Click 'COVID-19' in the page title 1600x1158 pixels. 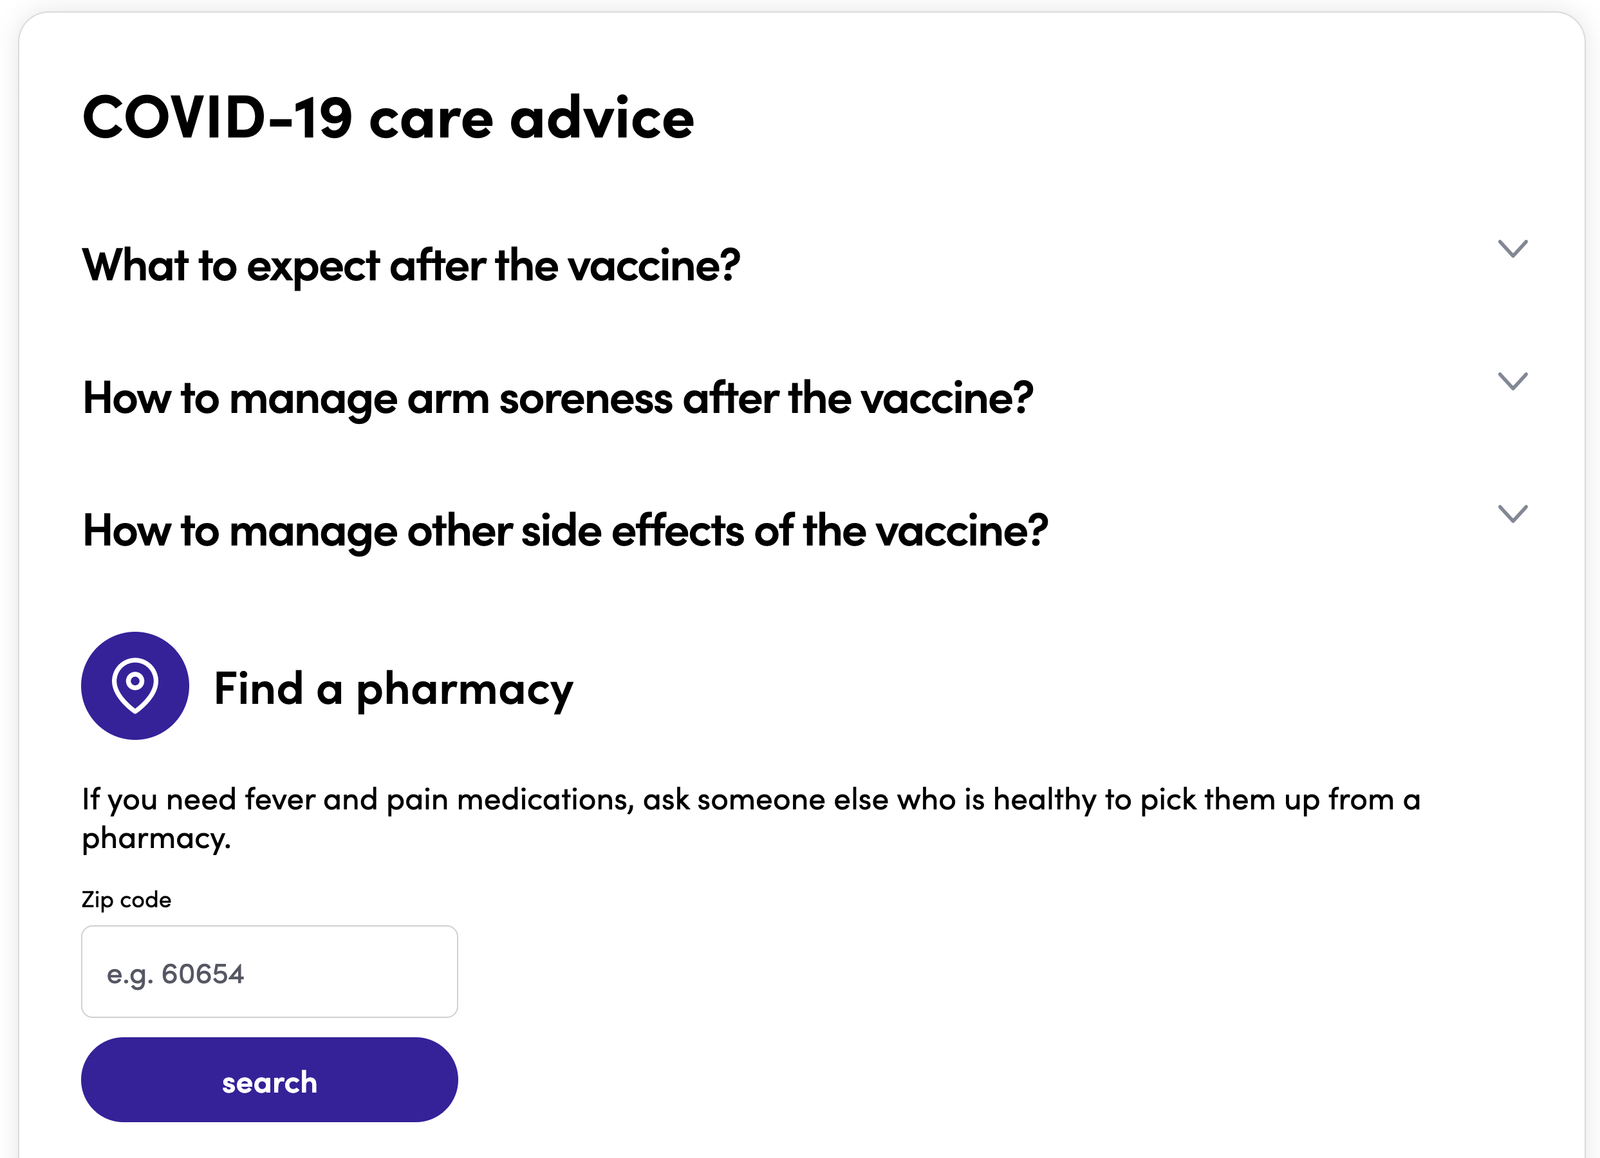pos(217,118)
